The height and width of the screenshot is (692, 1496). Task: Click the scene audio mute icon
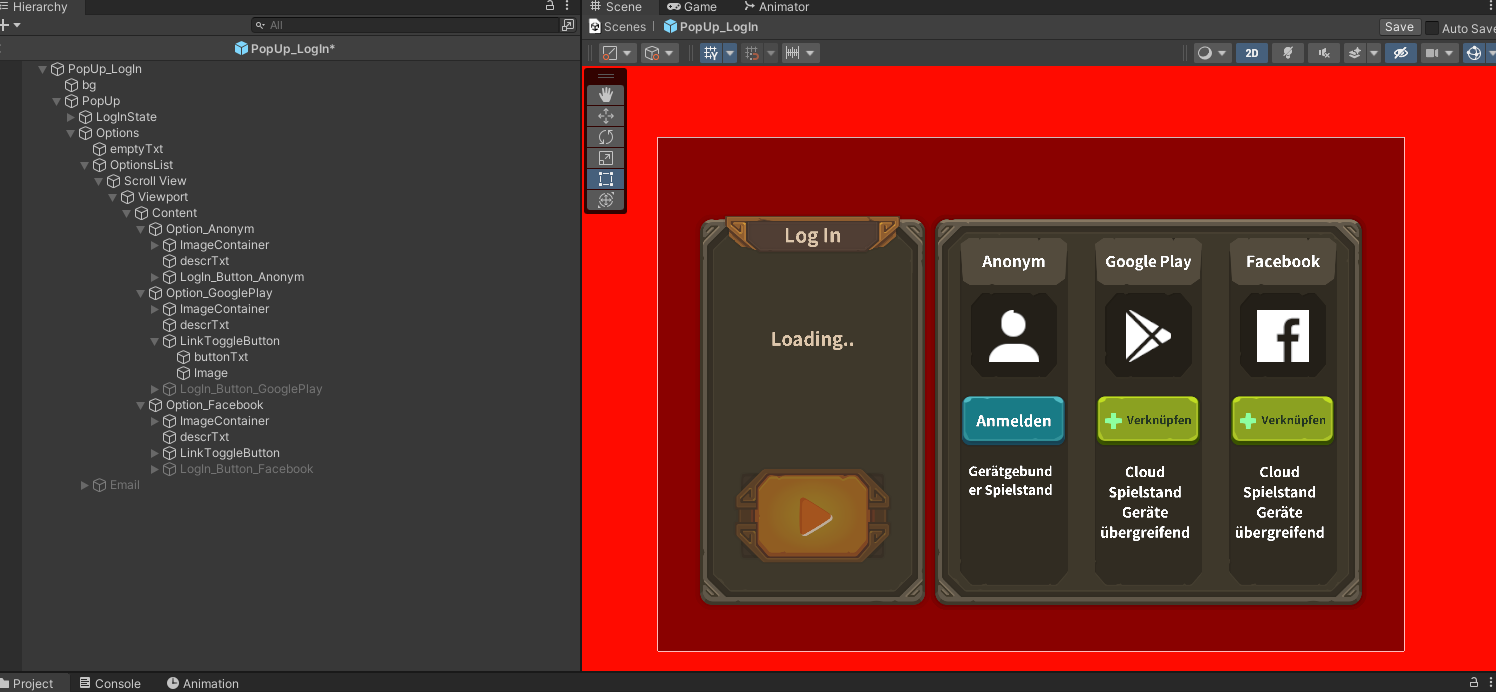[x=1324, y=53]
